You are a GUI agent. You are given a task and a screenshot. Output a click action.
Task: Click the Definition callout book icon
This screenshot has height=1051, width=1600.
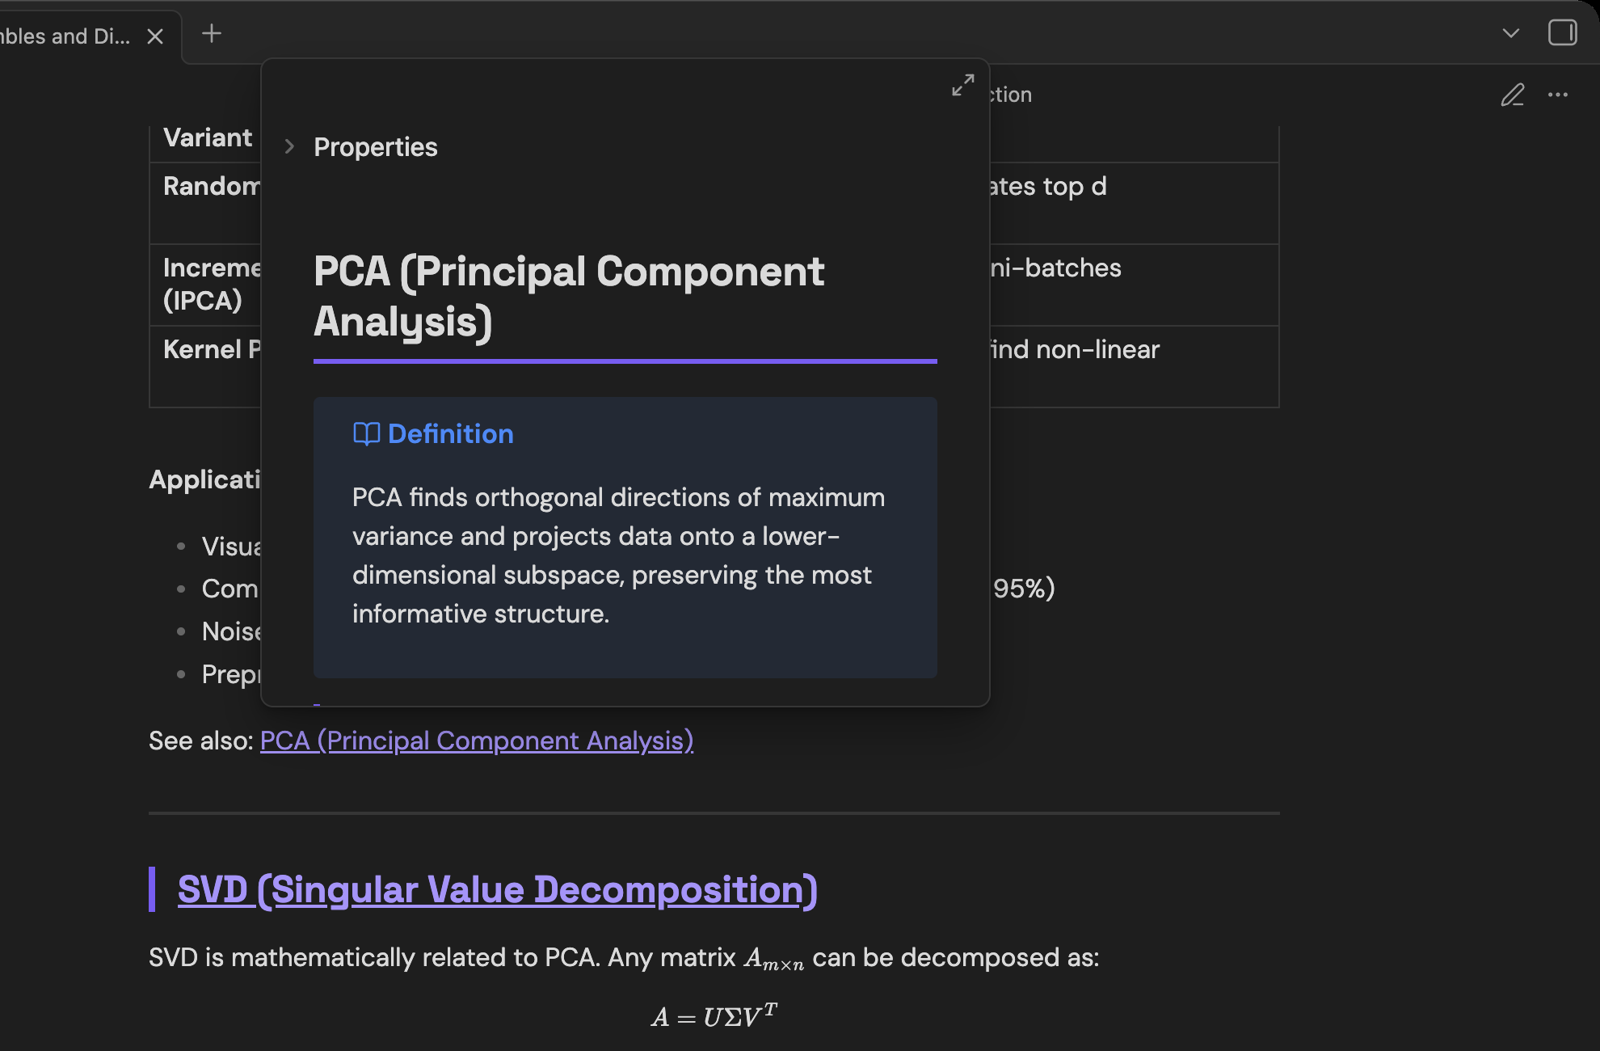click(x=366, y=434)
